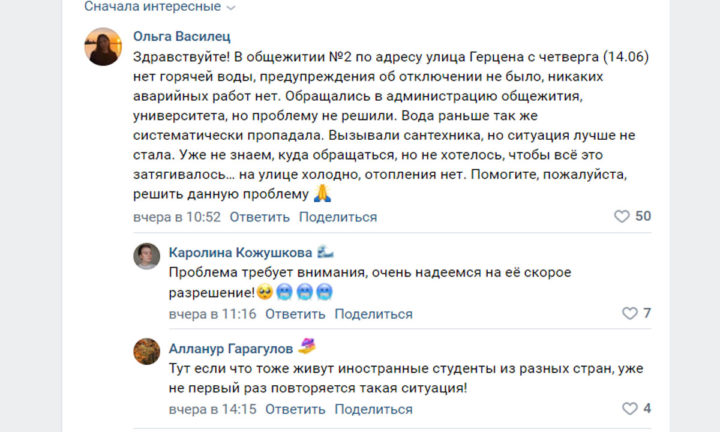The width and height of the screenshot is (720, 432).
Task: Click Ответить under Алланур's reply
Action: (x=295, y=409)
